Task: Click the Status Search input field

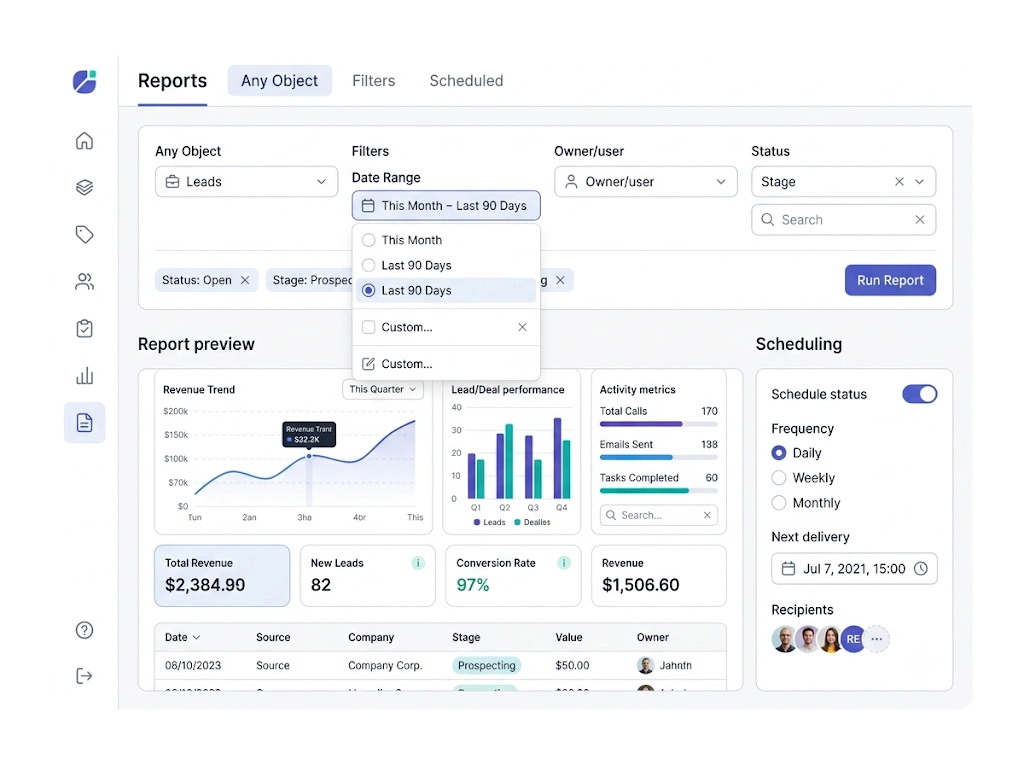Action: pos(843,220)
